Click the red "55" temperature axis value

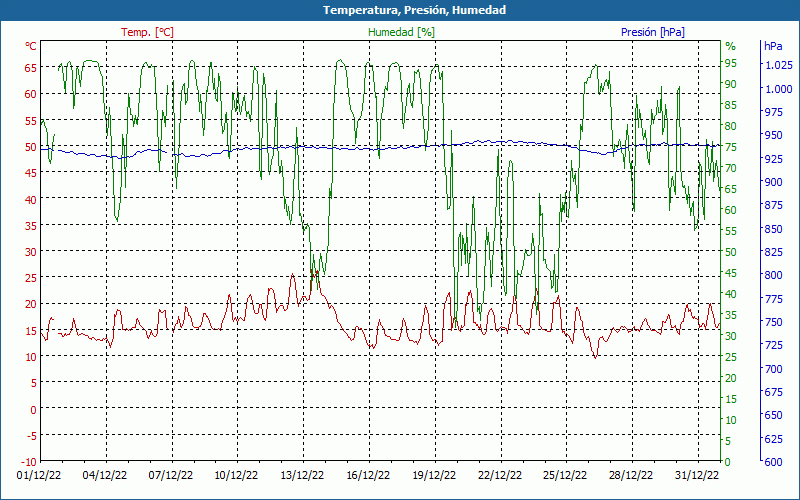(31, 121)
